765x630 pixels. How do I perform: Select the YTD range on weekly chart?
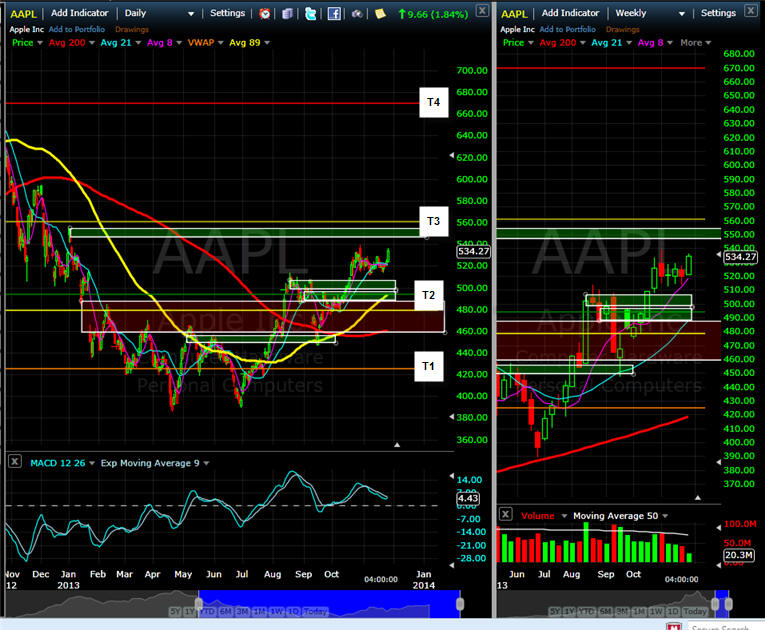(586, 611)
